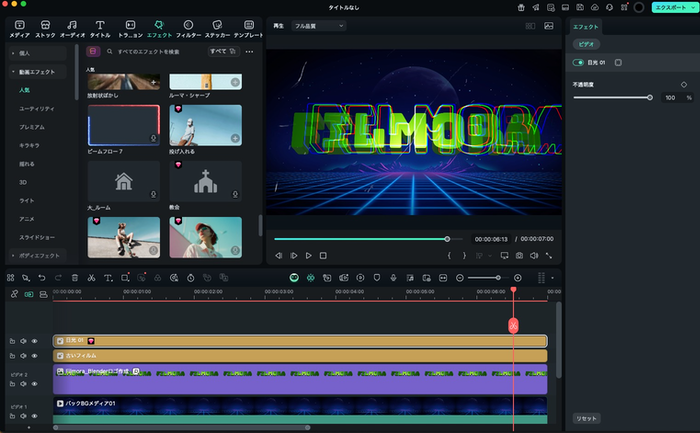Click the 不透明度 opacity slider handle
Viewport: 700px width, 433px height.
[x=650, y=97]
